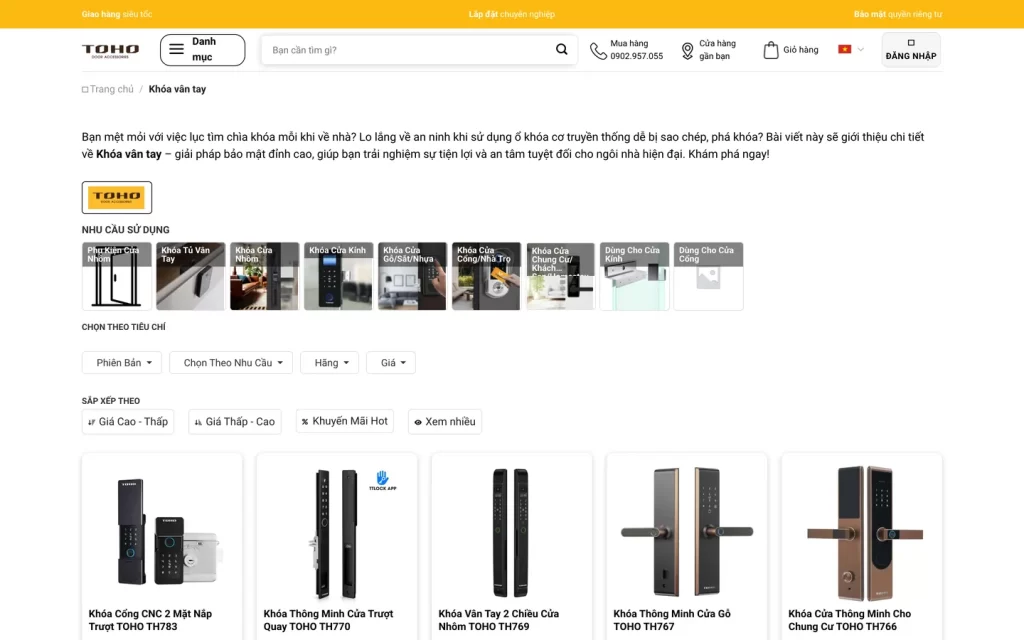Click the ĐĂNG NHẬP login button
Viewport: 1024px width, 640px height.
tap(911, 50)
